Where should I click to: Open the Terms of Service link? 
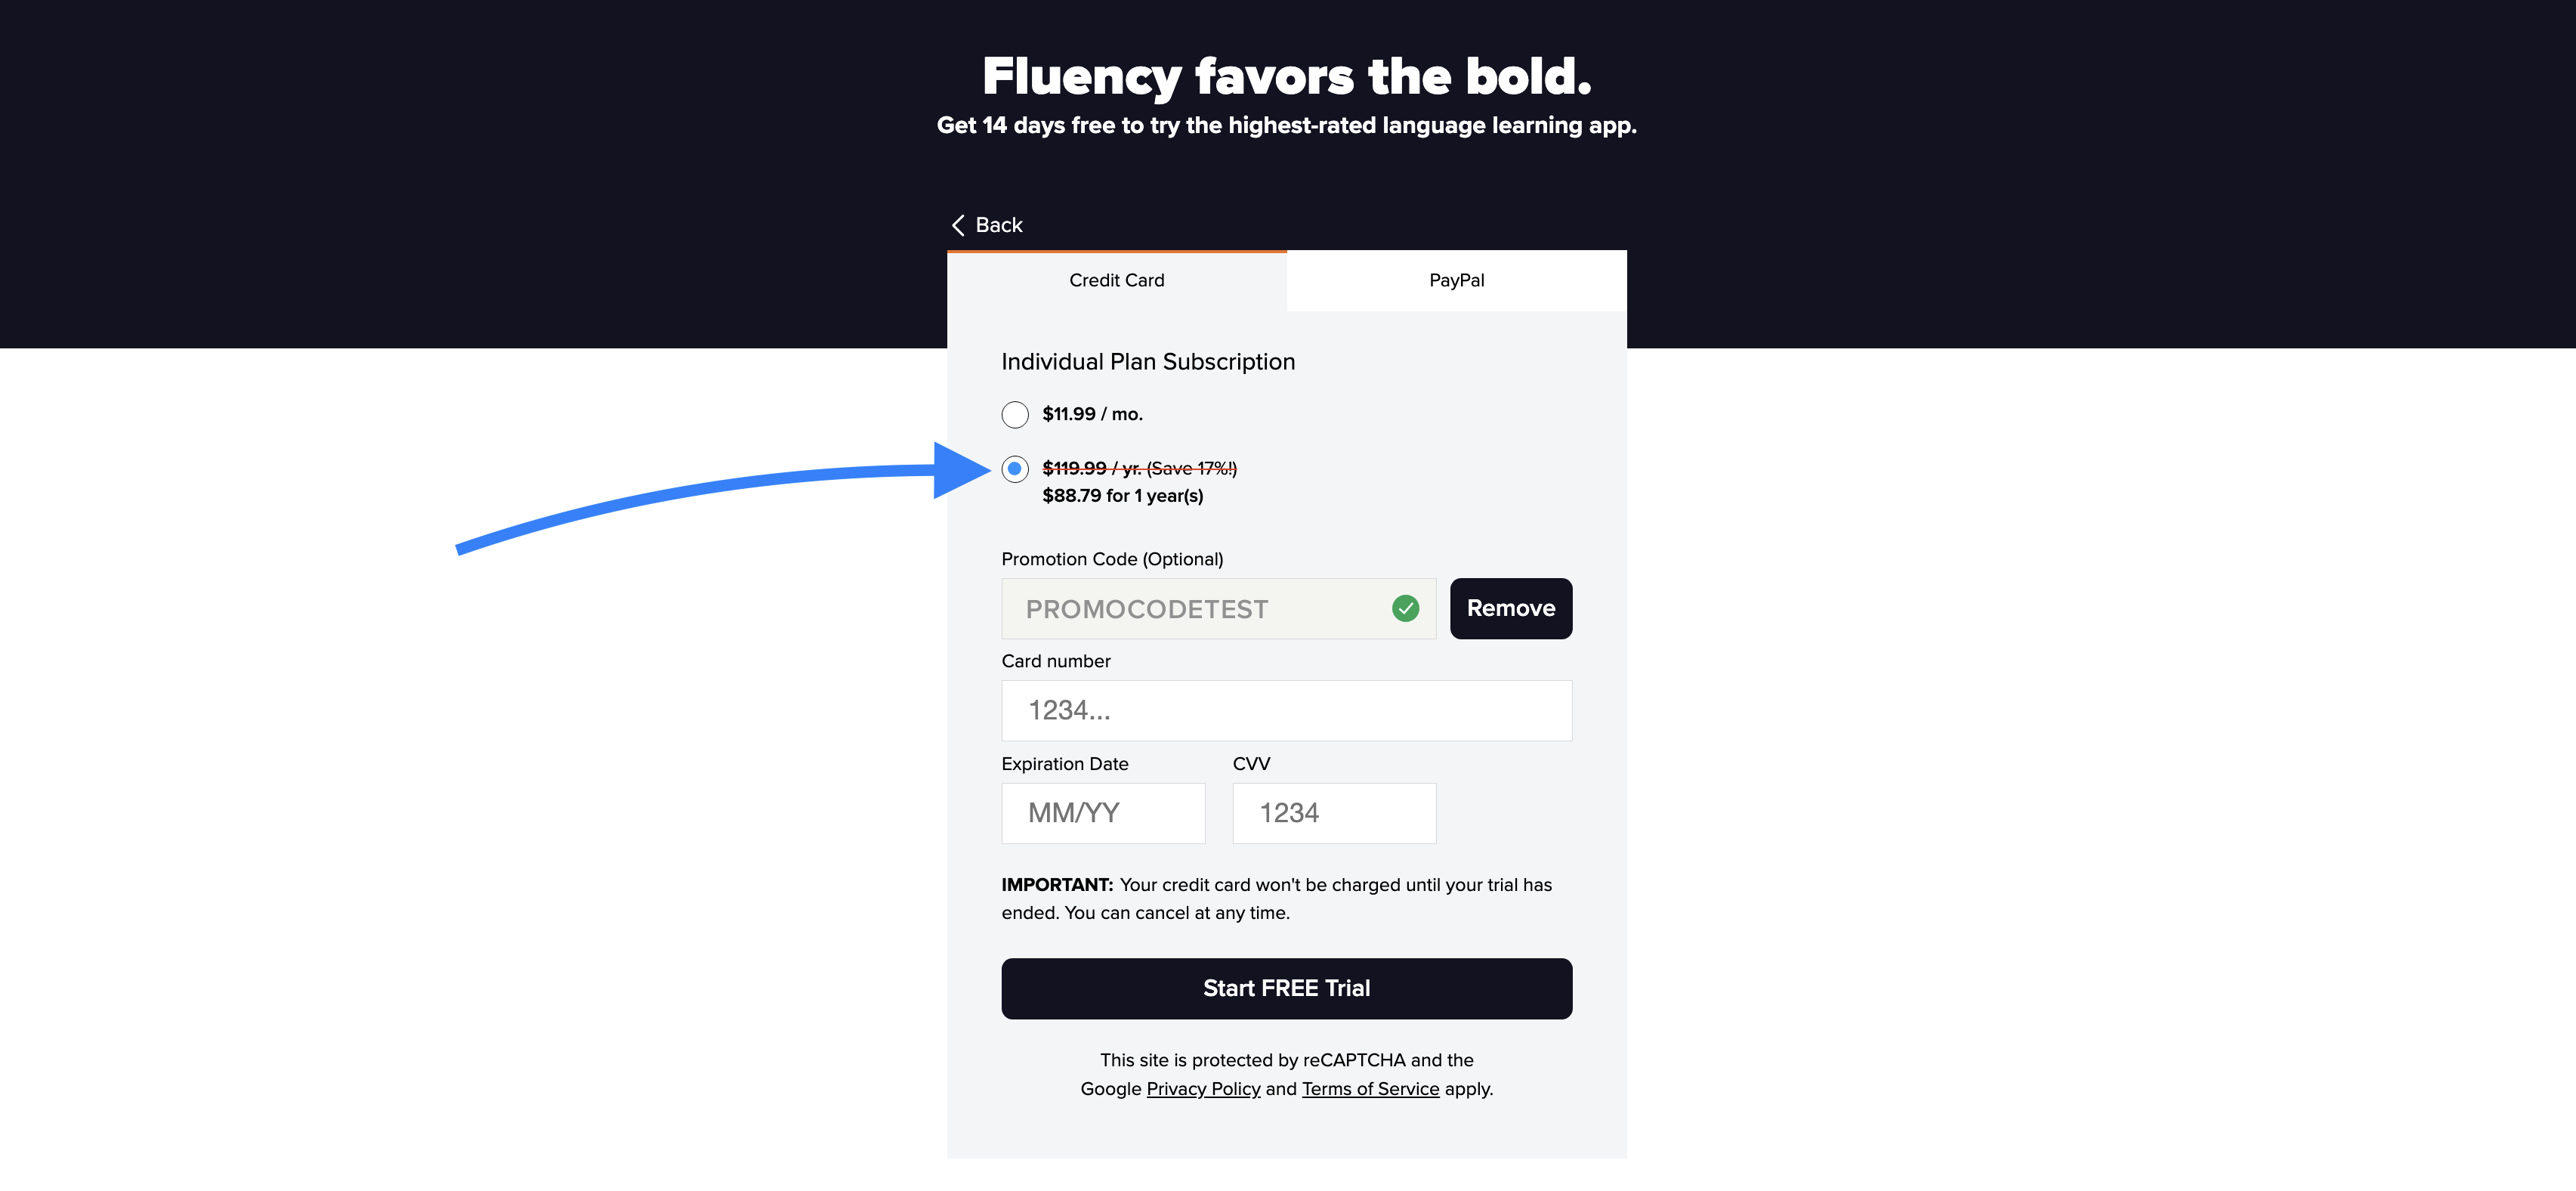click(1370, 1088)
